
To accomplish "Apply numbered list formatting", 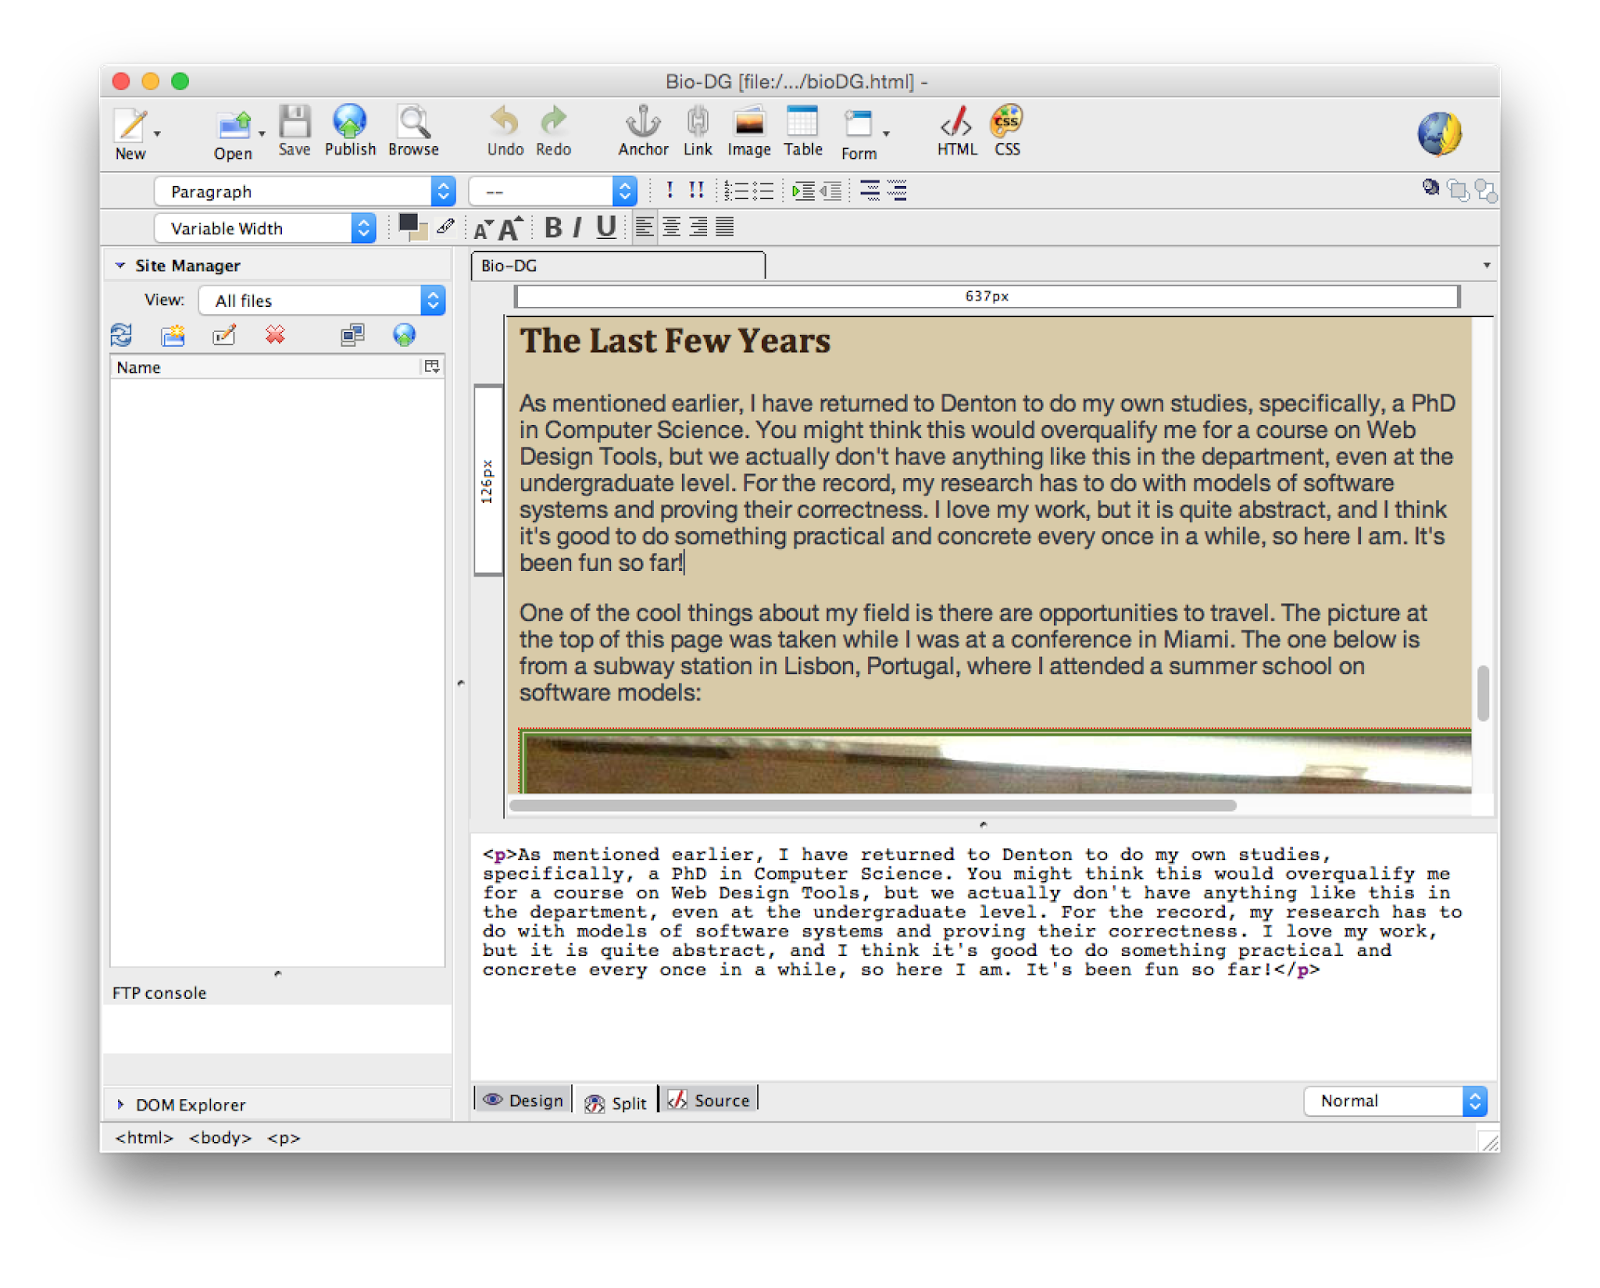I will pyautogui.click(x=737, y=191).
